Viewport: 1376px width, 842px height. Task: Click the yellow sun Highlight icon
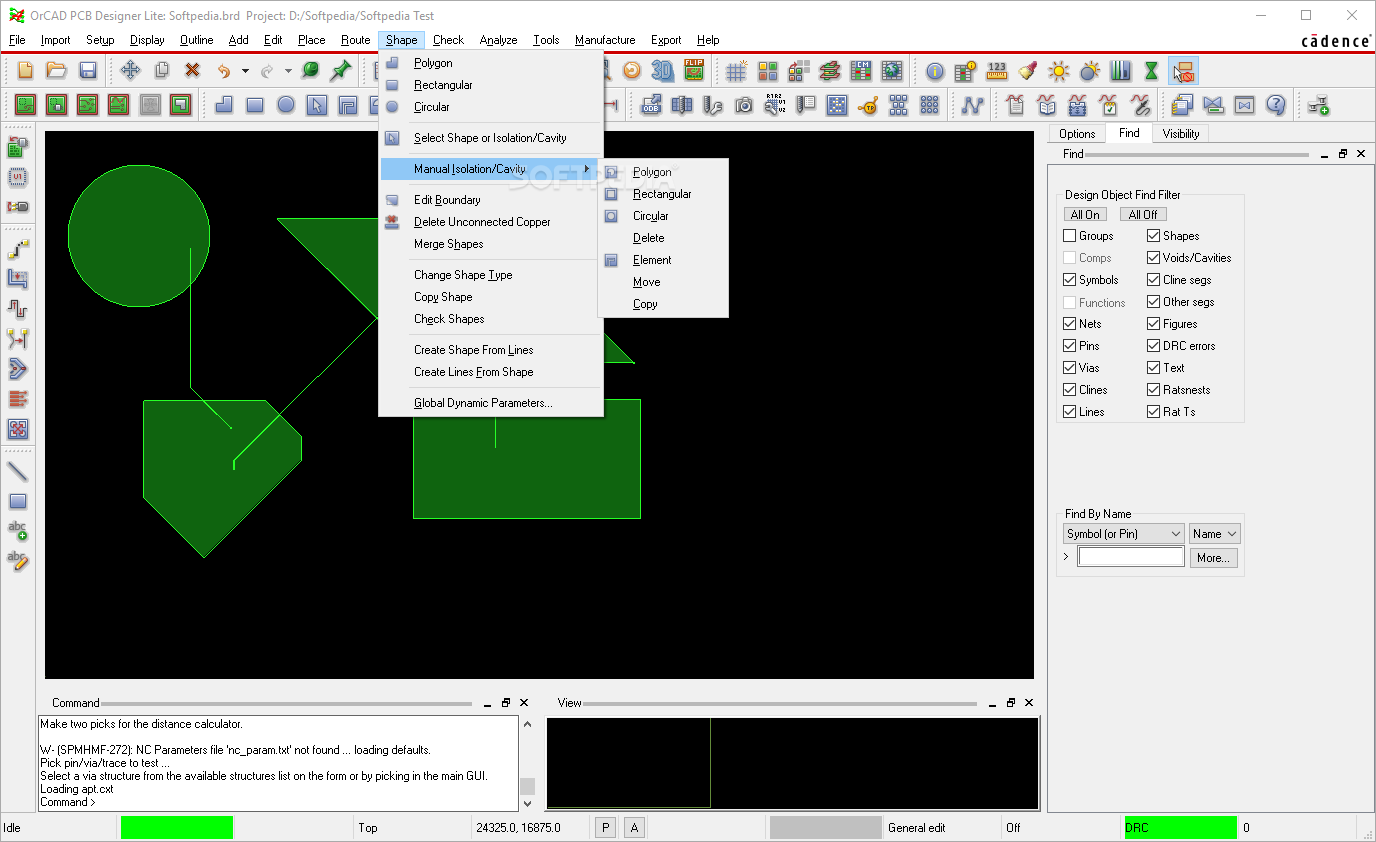click(1058, 71)
